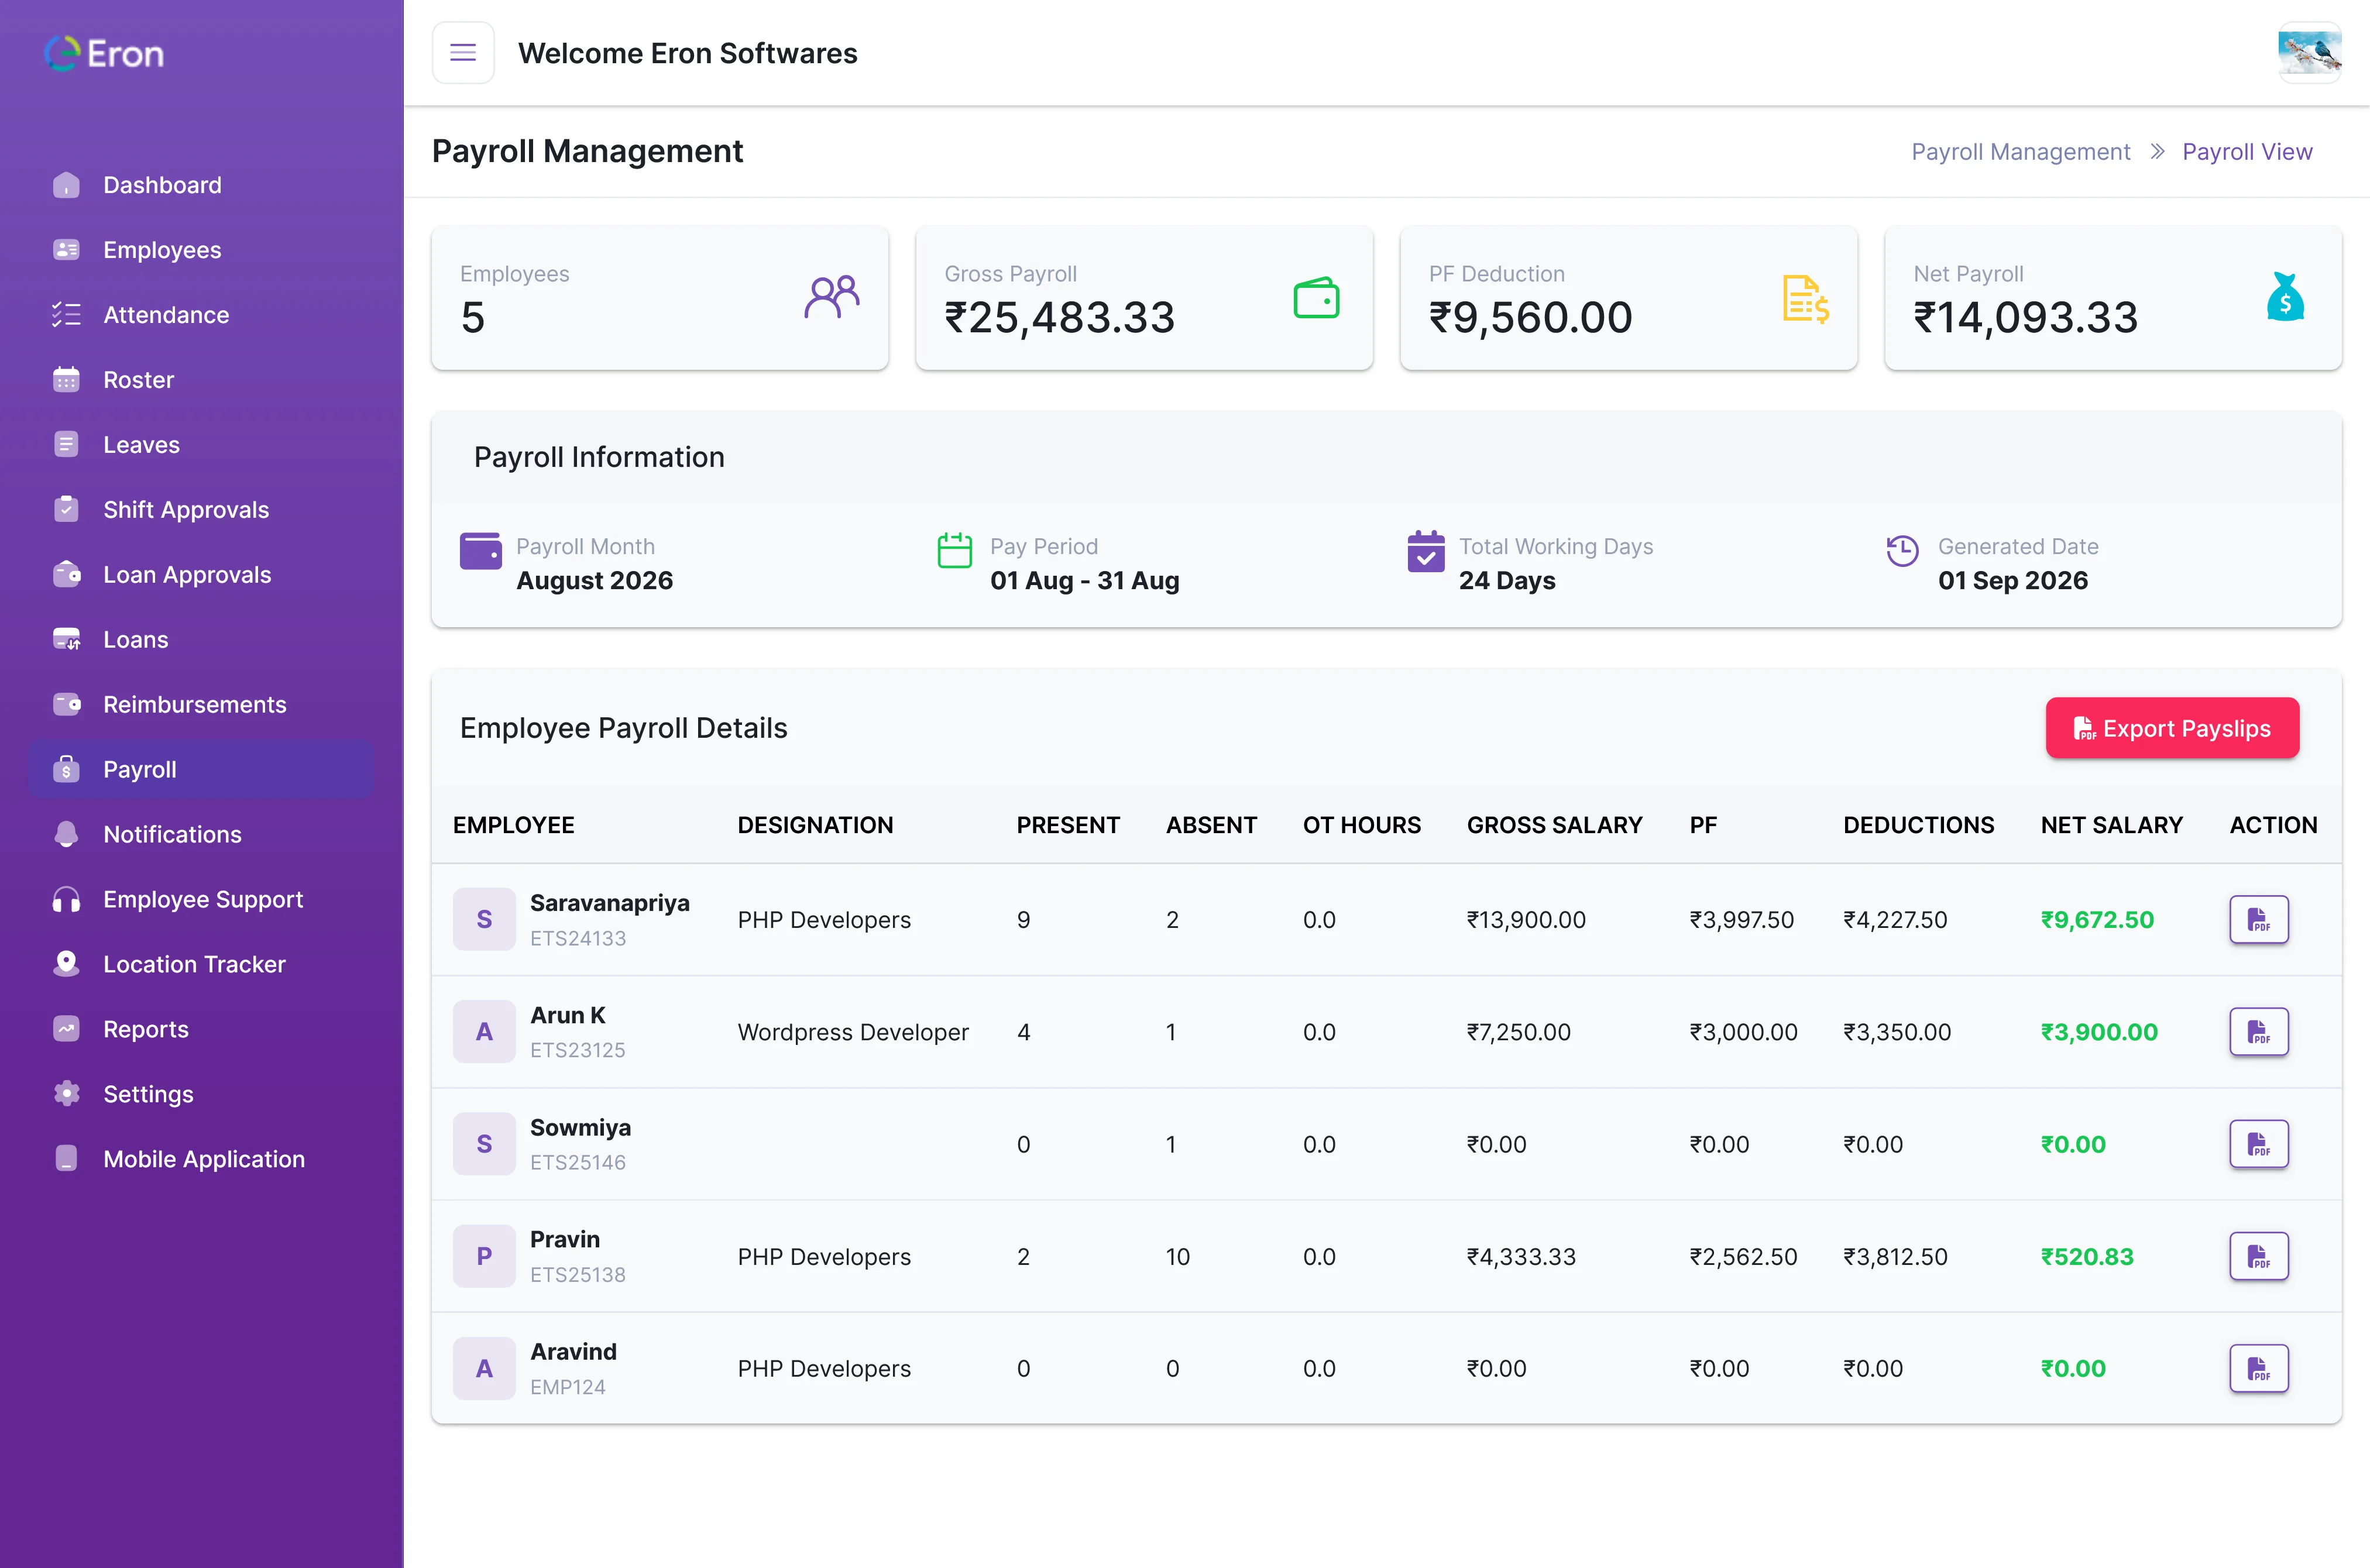
Task: Click the Reports chart icon
Action: point(66,1029)
